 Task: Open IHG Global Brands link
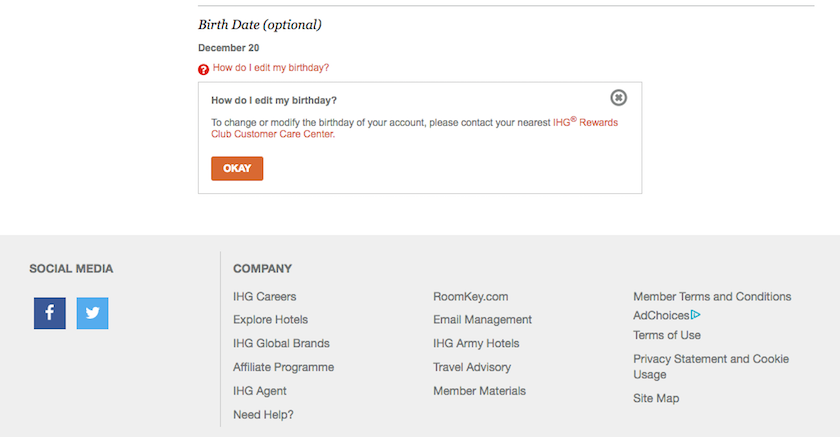point(281,343)
